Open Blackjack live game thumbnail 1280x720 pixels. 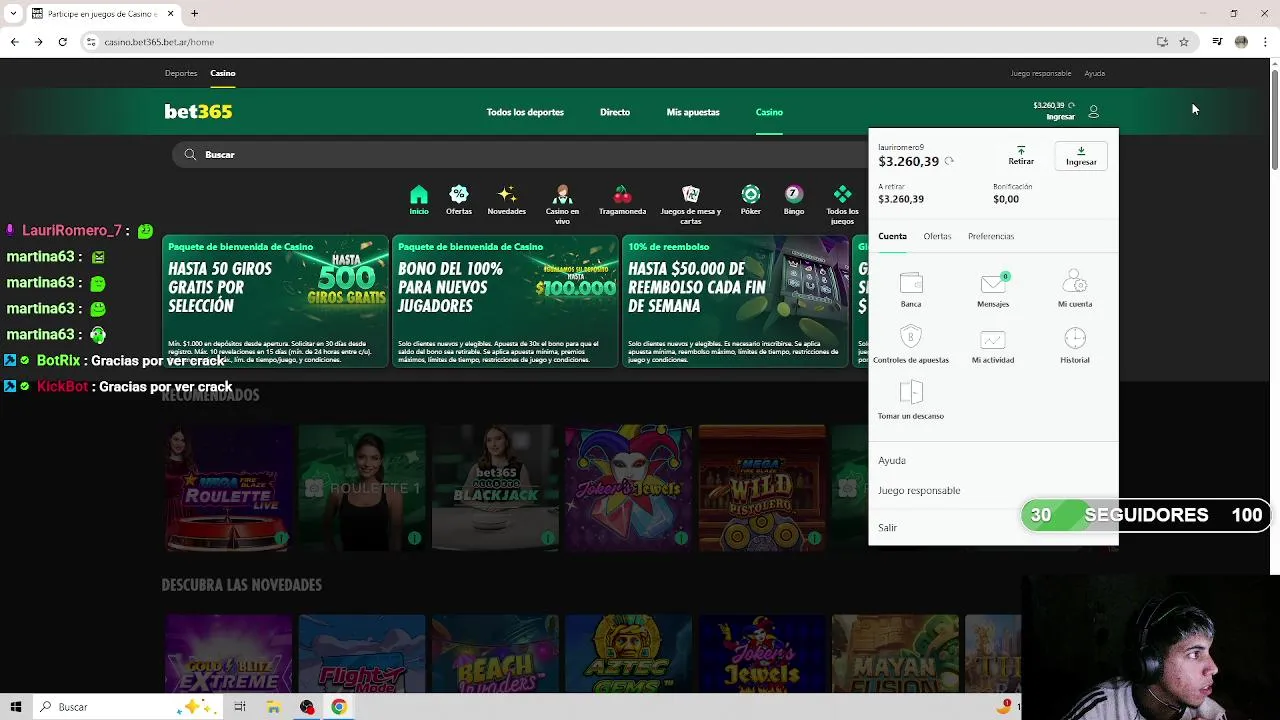tap(495, 488)
